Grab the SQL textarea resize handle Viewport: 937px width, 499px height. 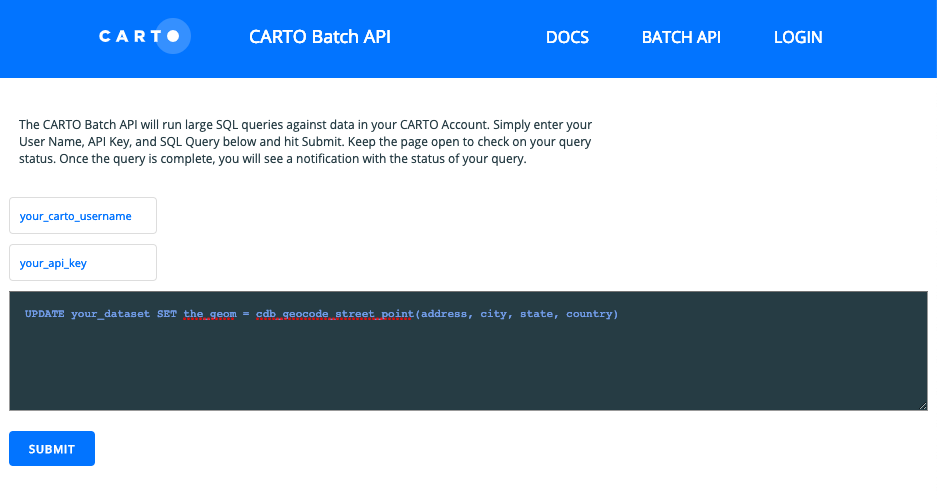[923, 406]
